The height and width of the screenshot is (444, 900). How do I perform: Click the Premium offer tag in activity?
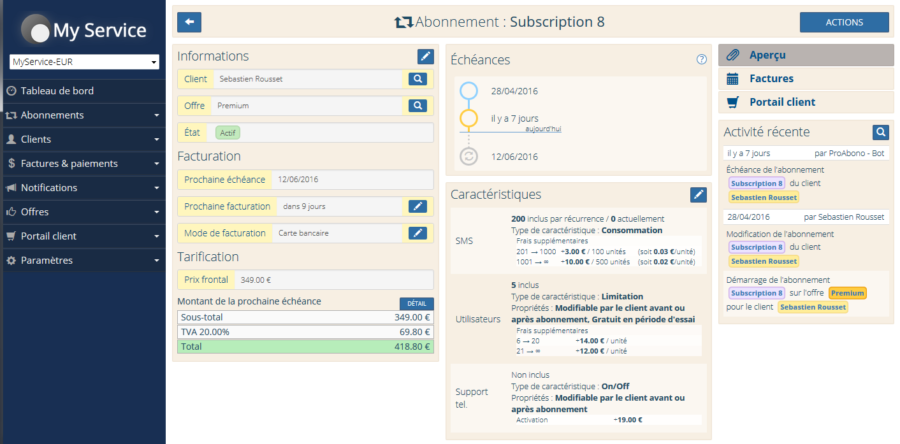coord(847,293)
